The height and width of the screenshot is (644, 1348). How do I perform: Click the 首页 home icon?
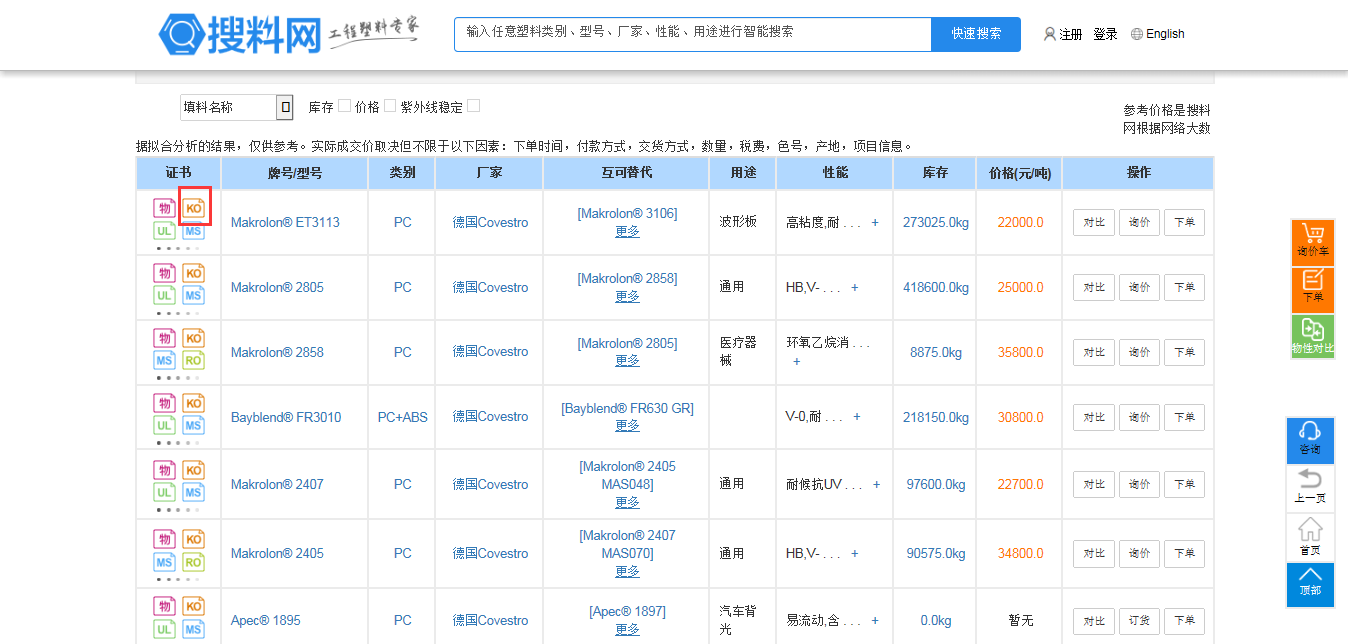1309,537
